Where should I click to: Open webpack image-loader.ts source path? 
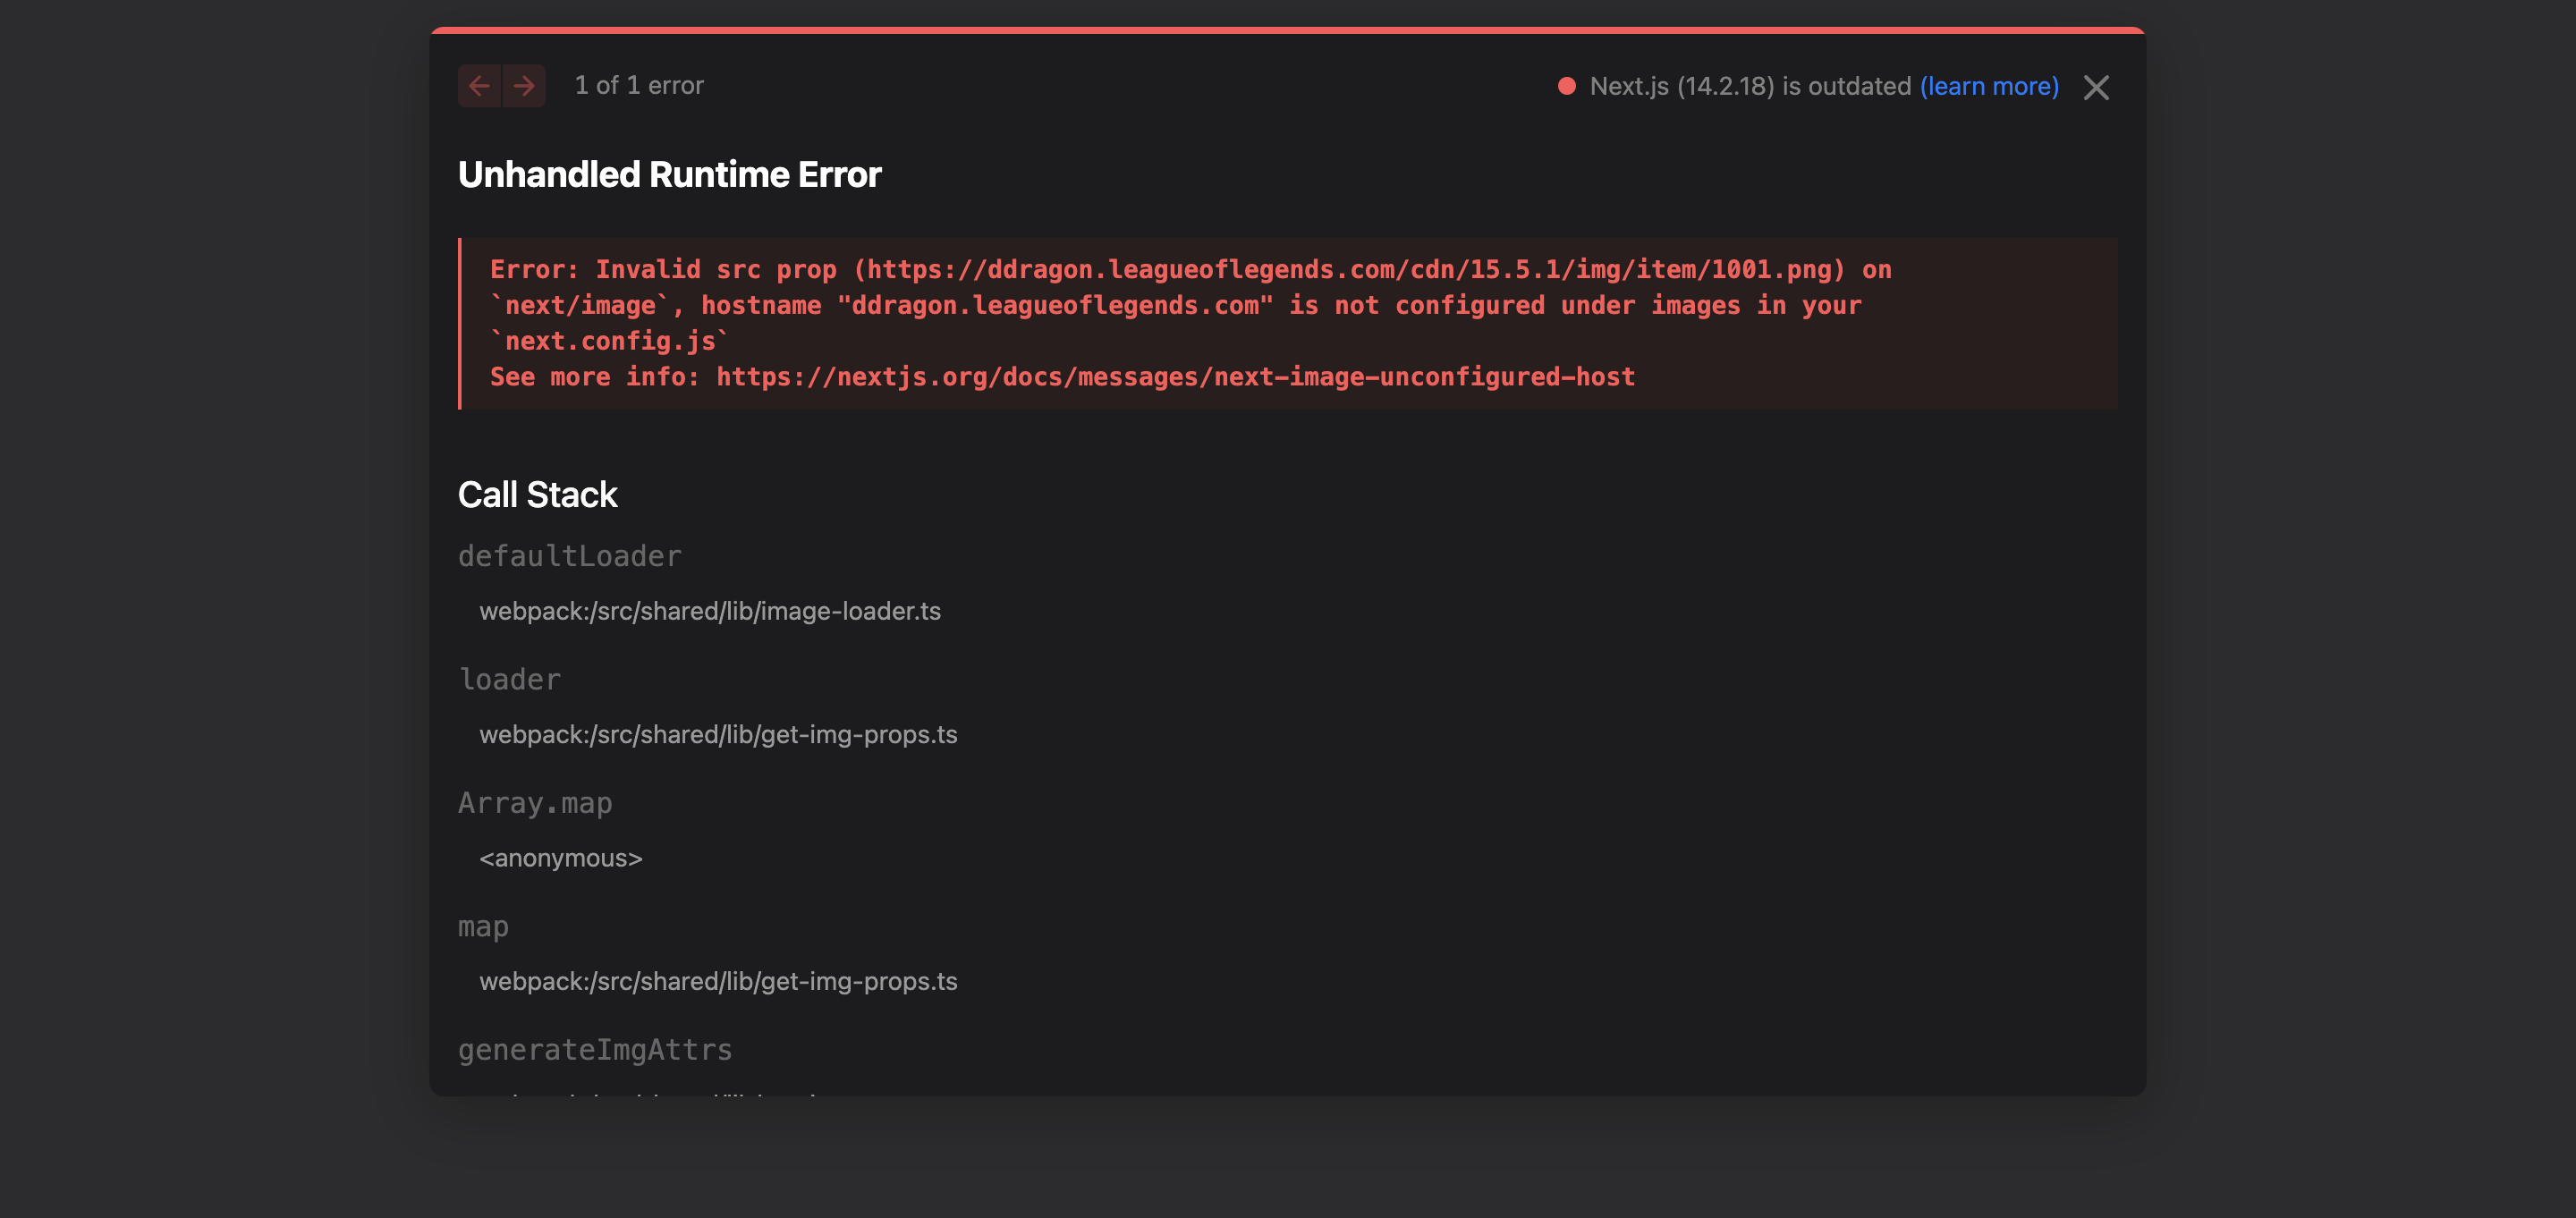tap(709, 611)
